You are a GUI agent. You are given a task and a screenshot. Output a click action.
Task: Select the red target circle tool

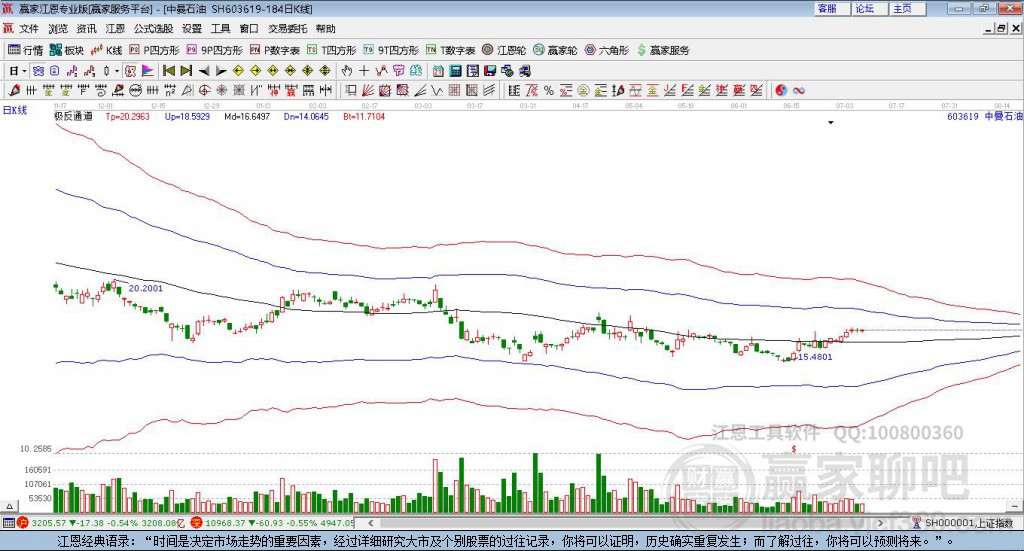[202, 91]
